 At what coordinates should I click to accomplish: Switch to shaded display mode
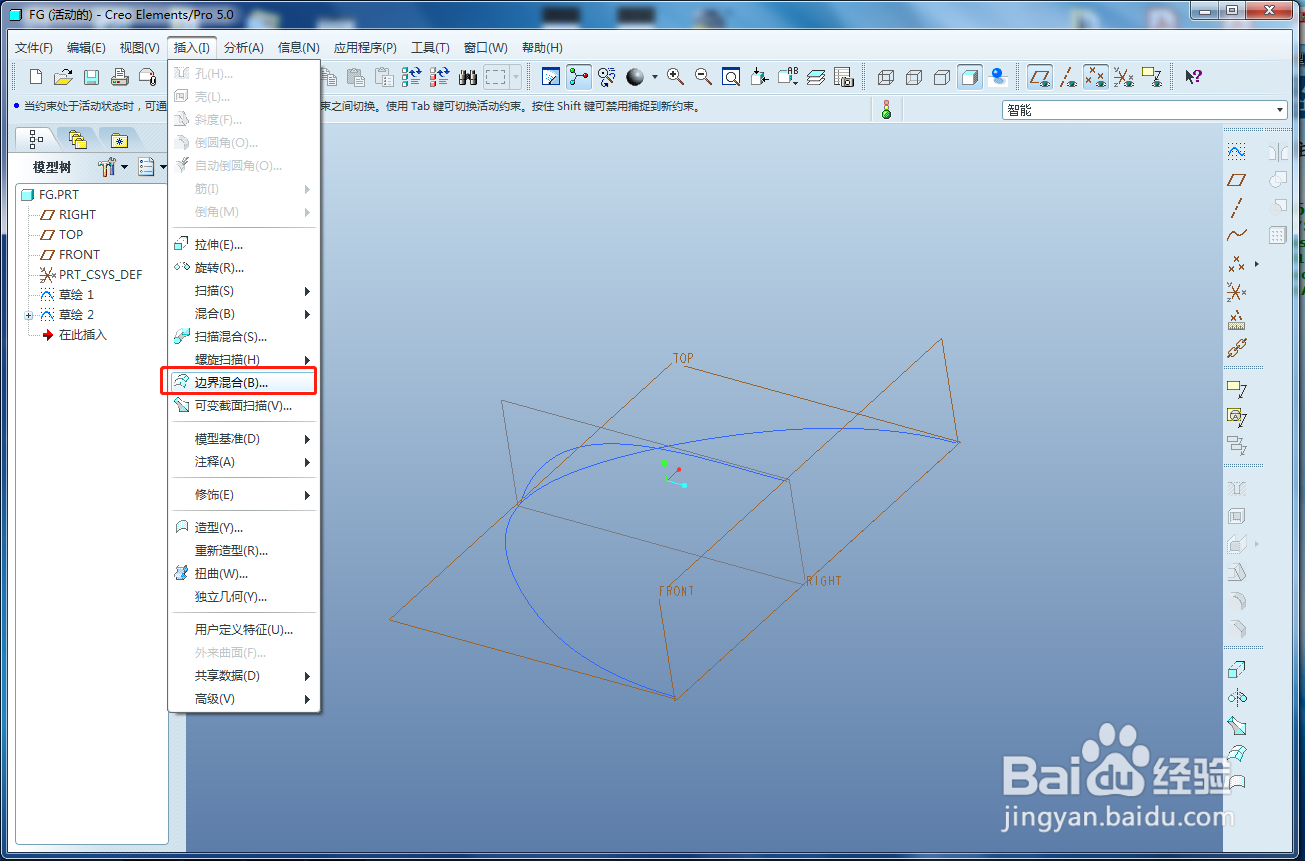(969, 77)
